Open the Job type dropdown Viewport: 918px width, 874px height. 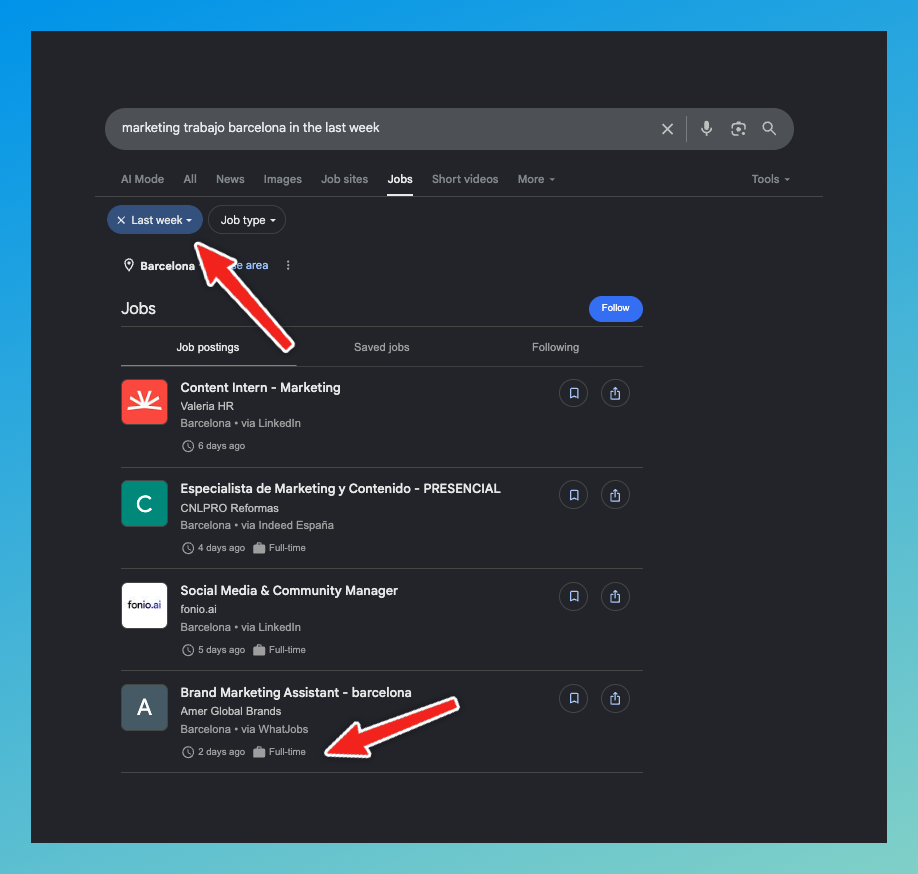tap(247, 220)
